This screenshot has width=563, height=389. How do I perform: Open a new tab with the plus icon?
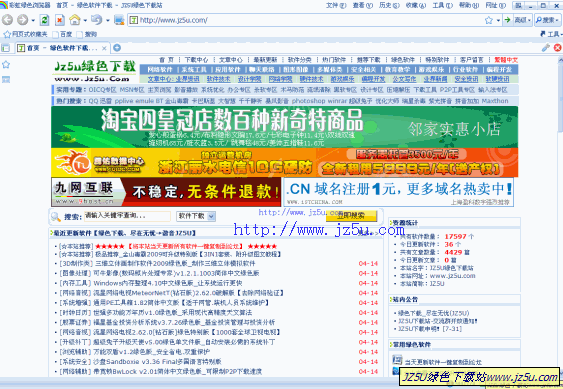117,47
